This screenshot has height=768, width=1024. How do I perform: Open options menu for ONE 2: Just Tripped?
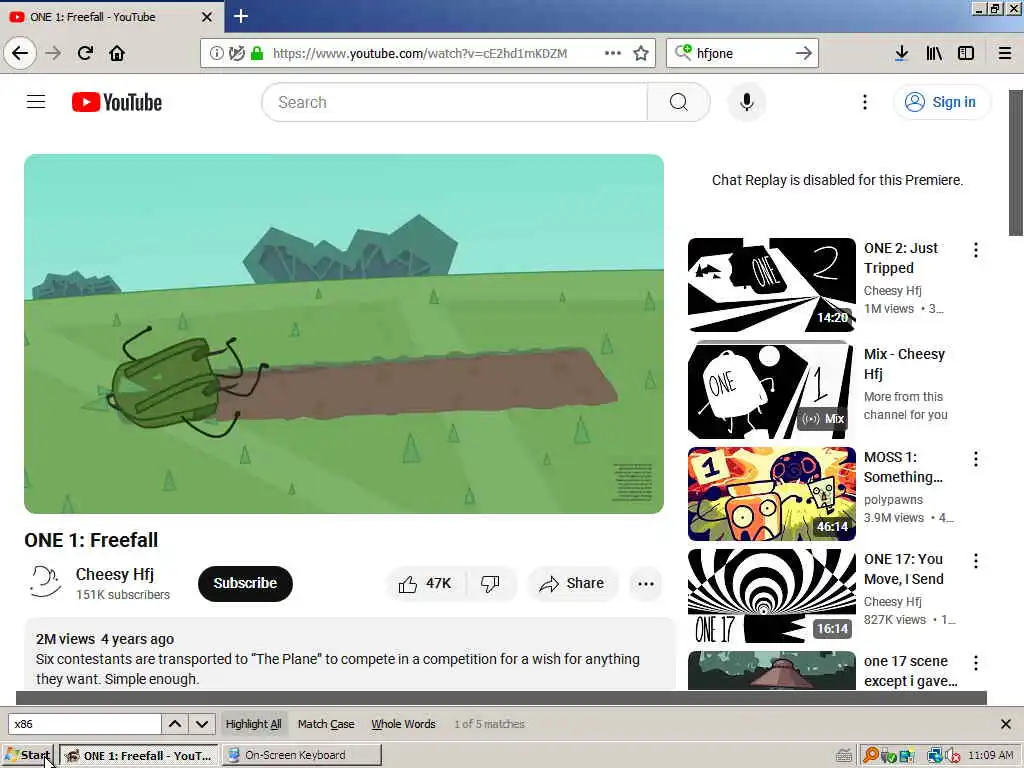click(976, 249)
